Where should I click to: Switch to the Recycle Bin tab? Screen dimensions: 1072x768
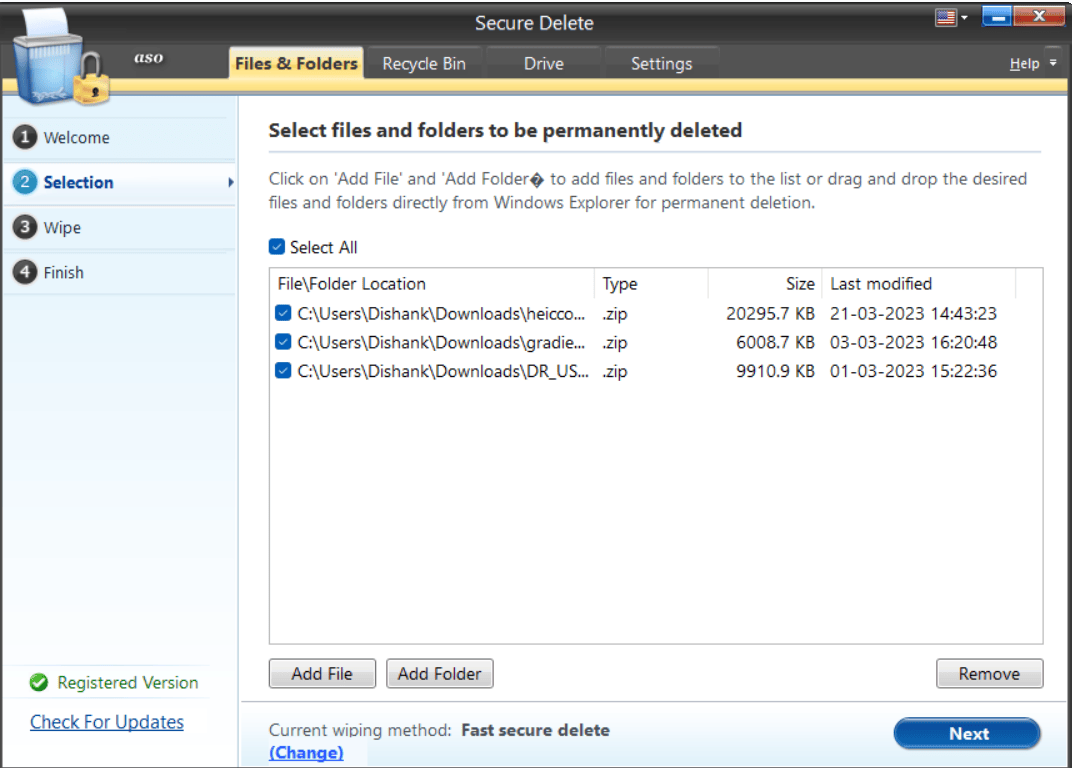[424, 62]
